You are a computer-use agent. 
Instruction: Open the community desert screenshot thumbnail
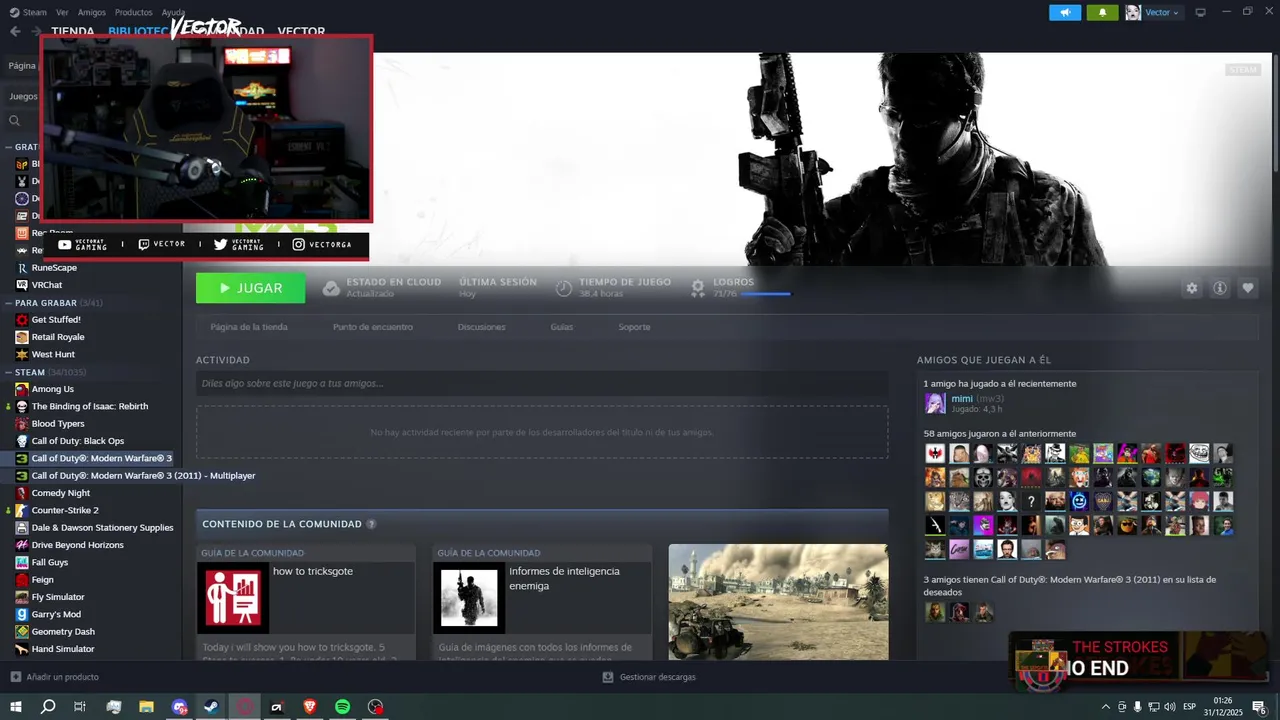point(778,602)
